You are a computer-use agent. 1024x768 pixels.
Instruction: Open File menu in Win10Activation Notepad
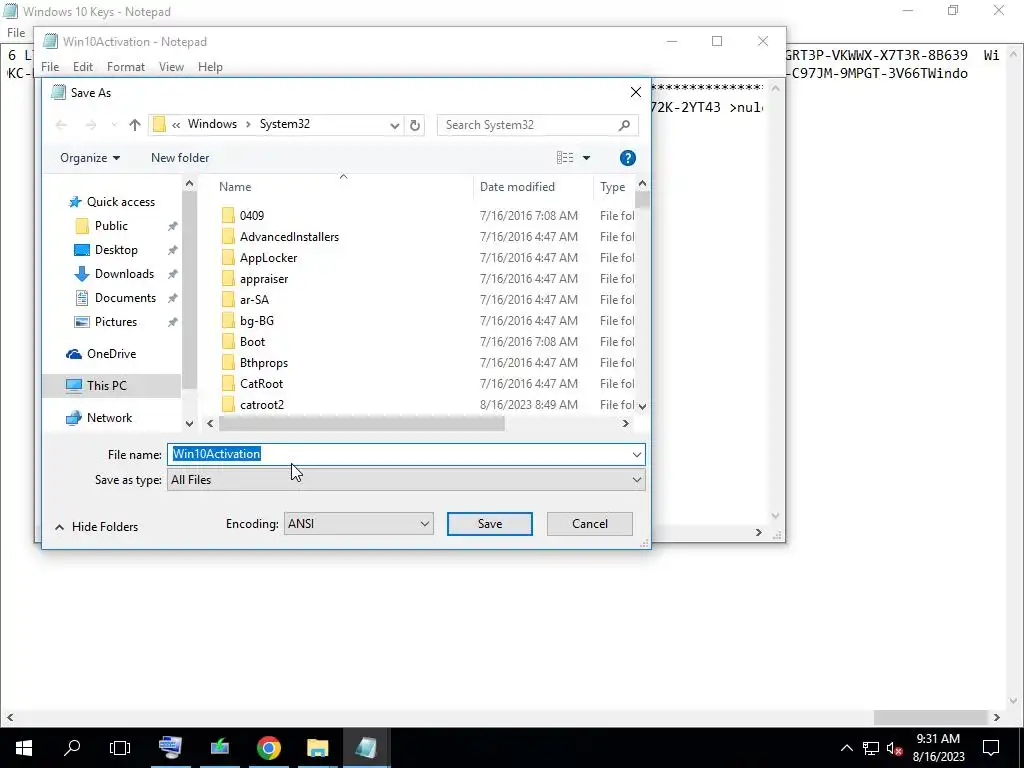pos(50,67)
